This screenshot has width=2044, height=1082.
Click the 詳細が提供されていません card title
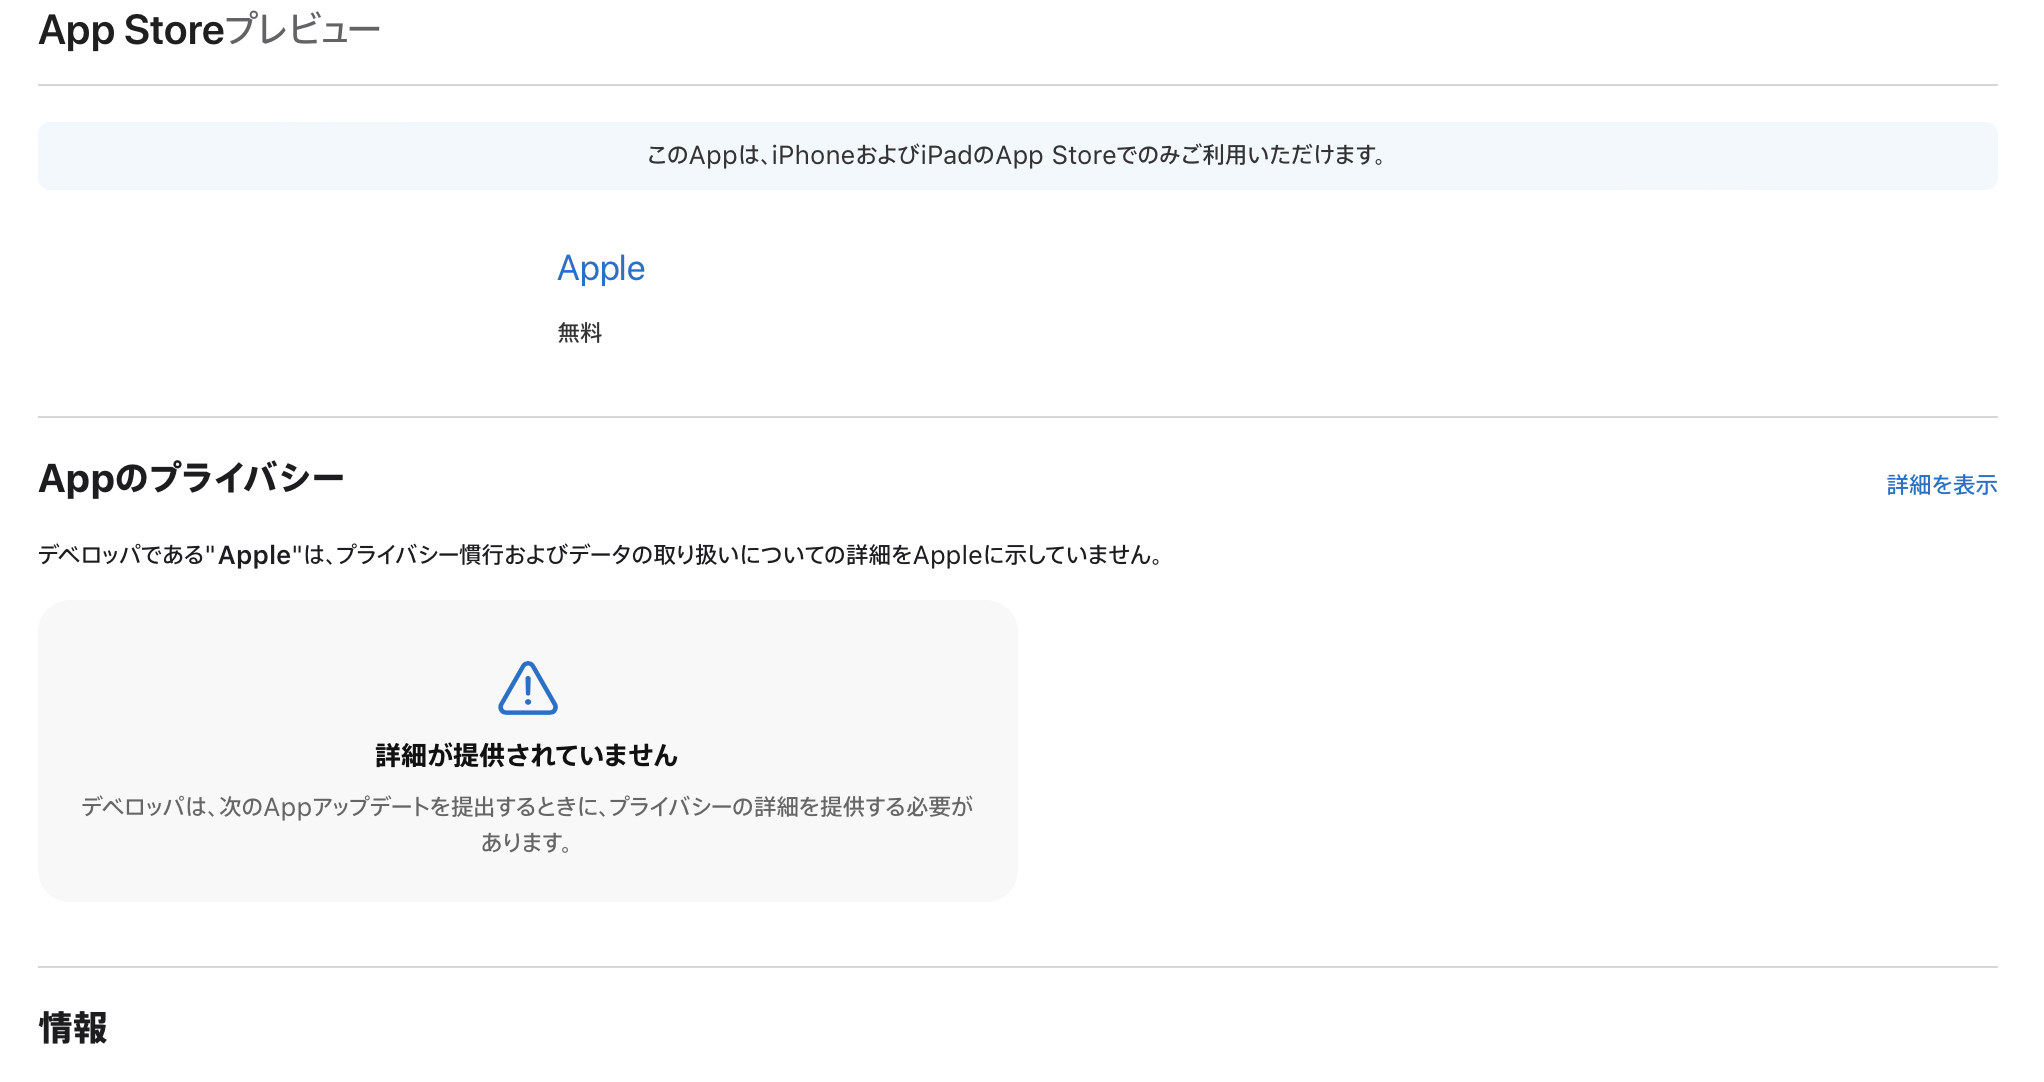(x=527, y=755)
